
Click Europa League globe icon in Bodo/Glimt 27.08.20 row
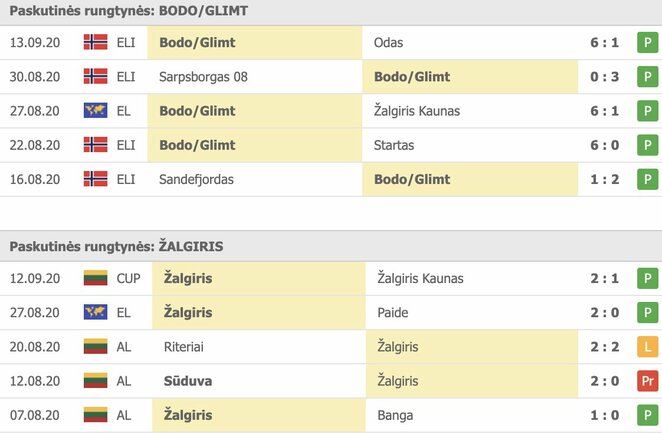point(96,111)
